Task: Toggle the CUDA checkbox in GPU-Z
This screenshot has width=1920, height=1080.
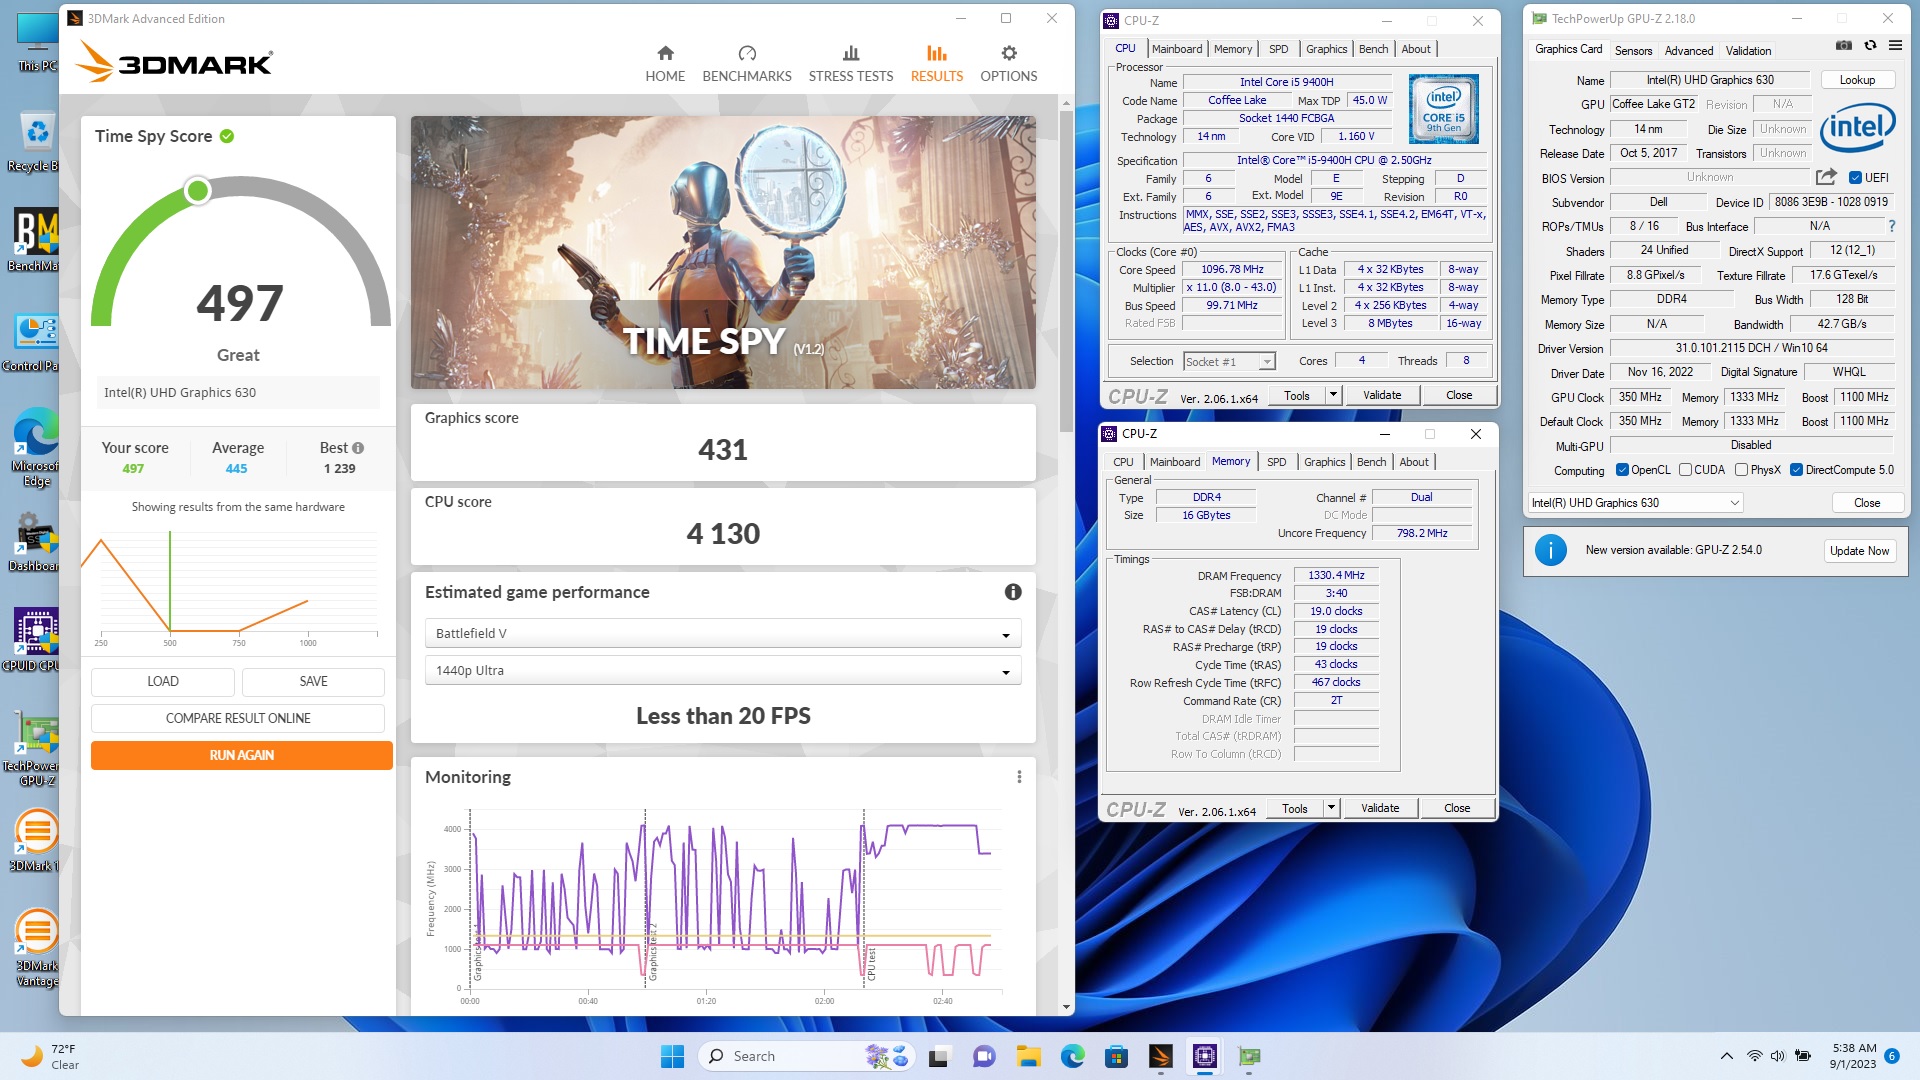Action: pos(1685,470)
